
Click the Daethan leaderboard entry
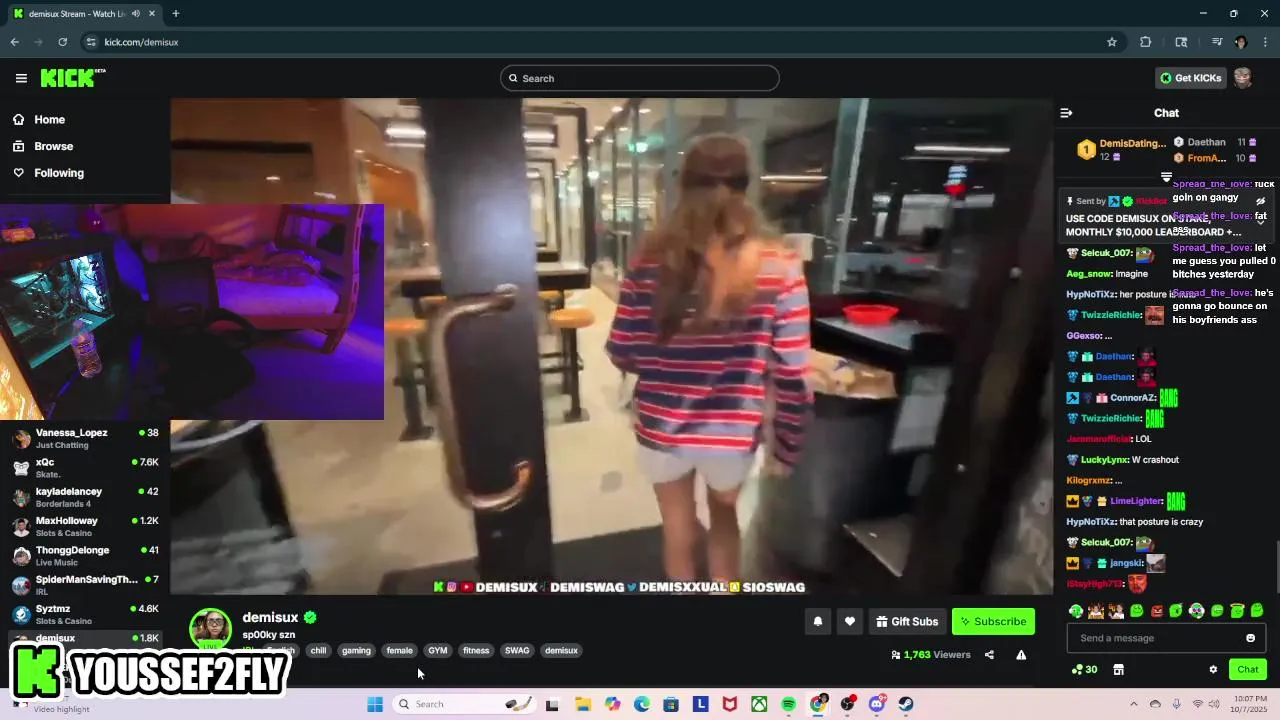click(x=1216, y=142)
